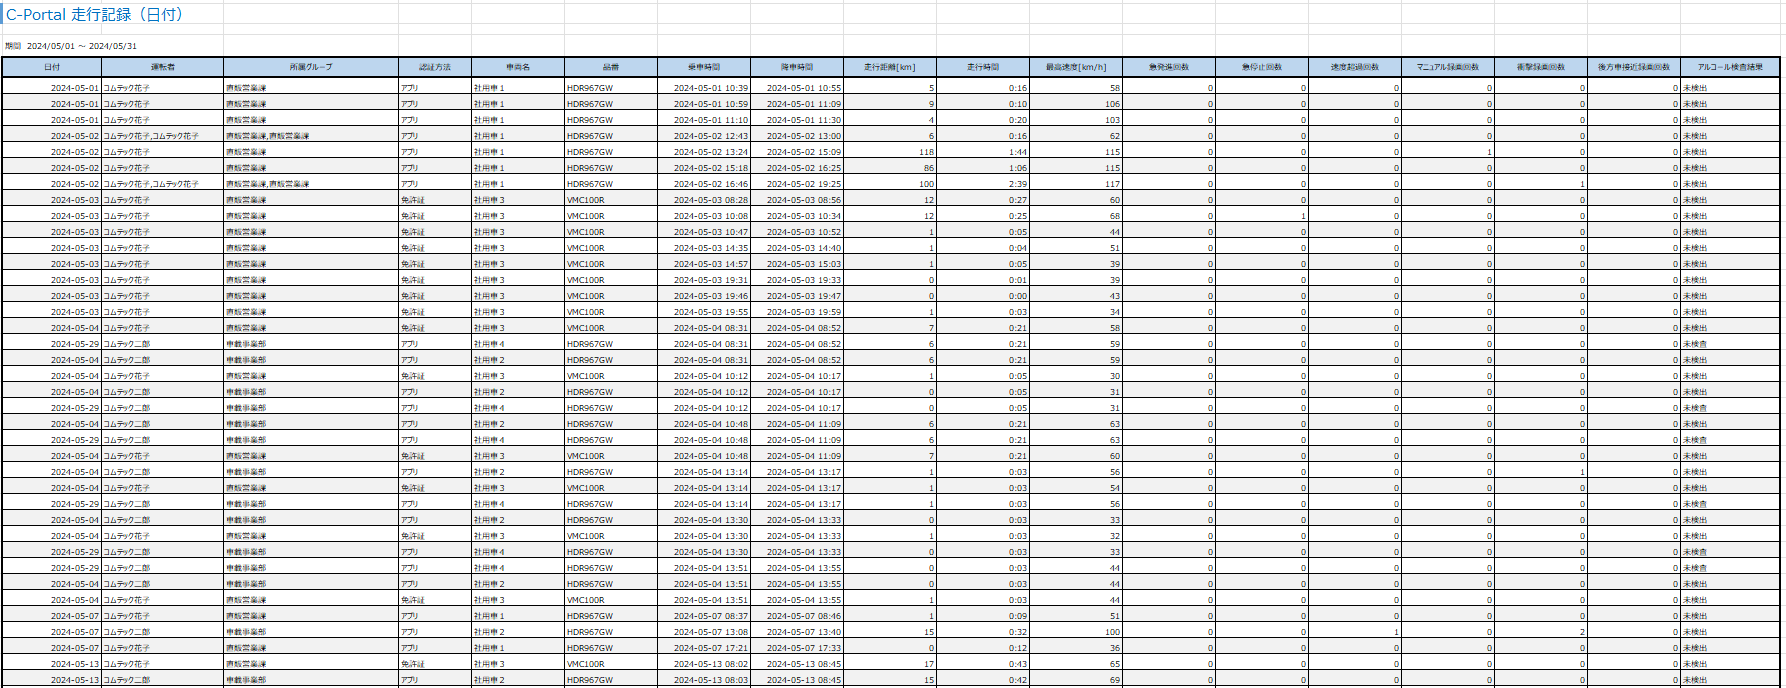Image resolution: width=1786 pixels, height=688 pixels.
Task: Select drop-off time cell 2024-05-02 15:09
Action: pos(797,152)
